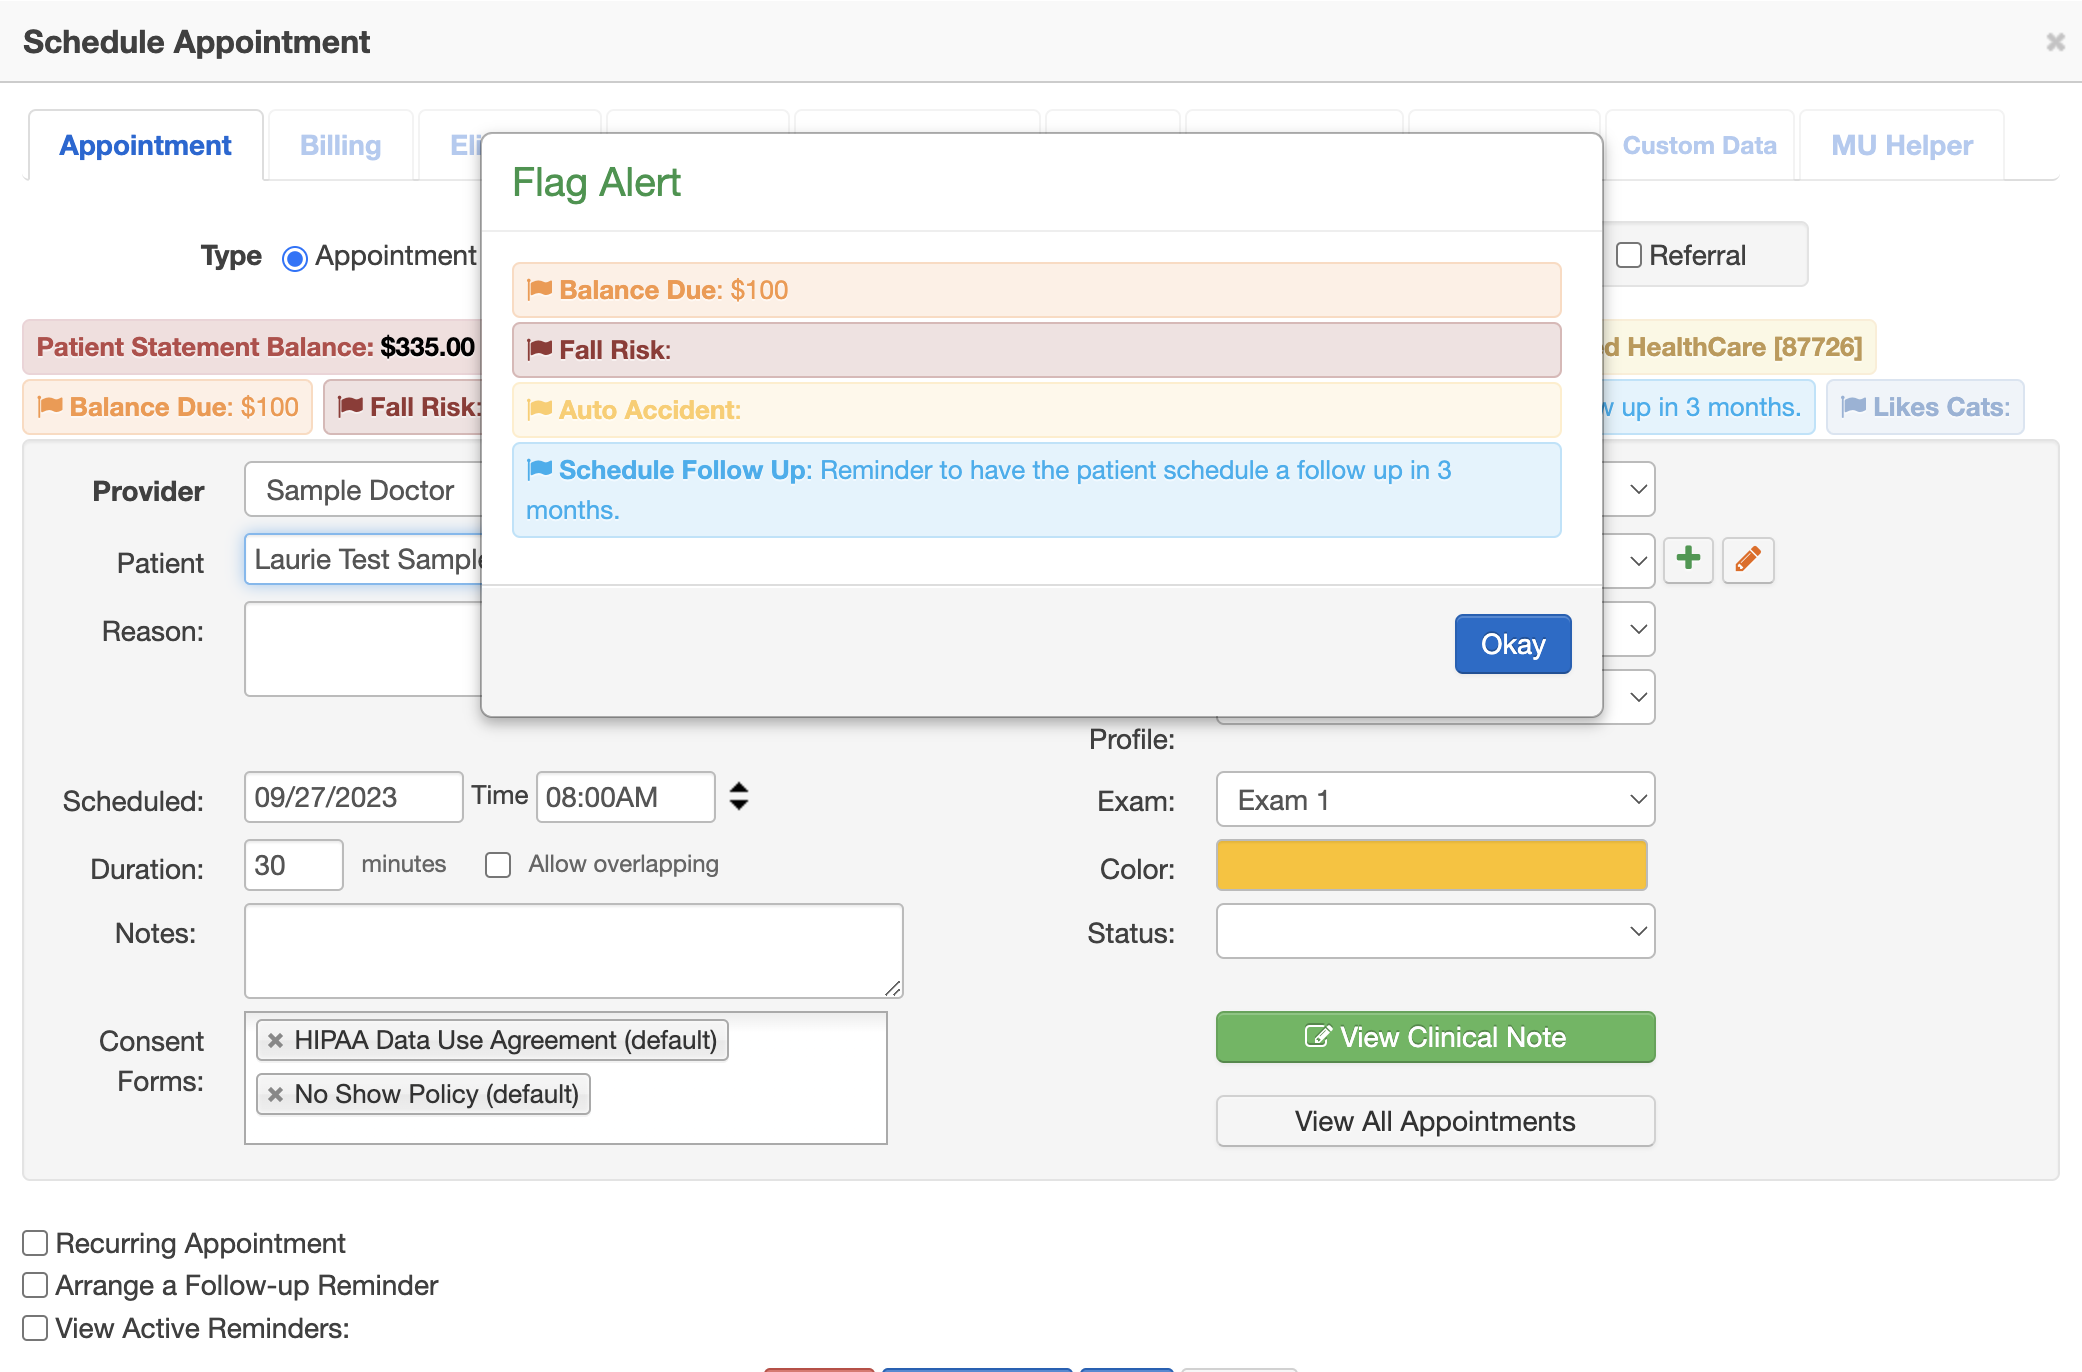Click the Fall Risk alert row

pyautogui.click(x=1036, y=350)
